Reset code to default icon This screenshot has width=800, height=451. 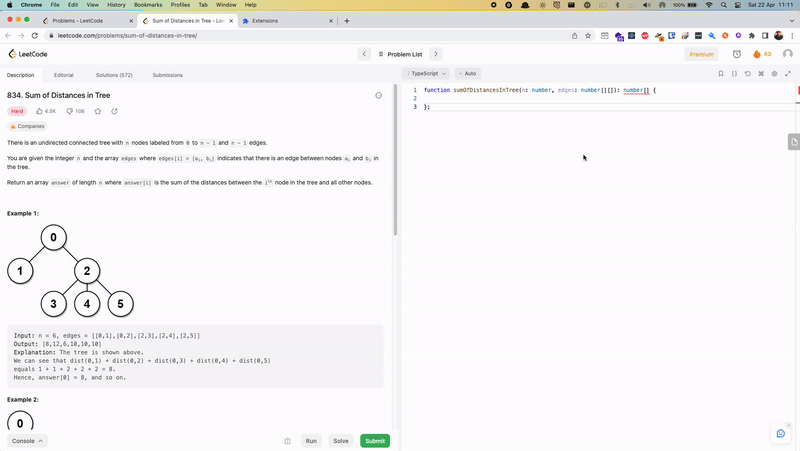(747, 73)
